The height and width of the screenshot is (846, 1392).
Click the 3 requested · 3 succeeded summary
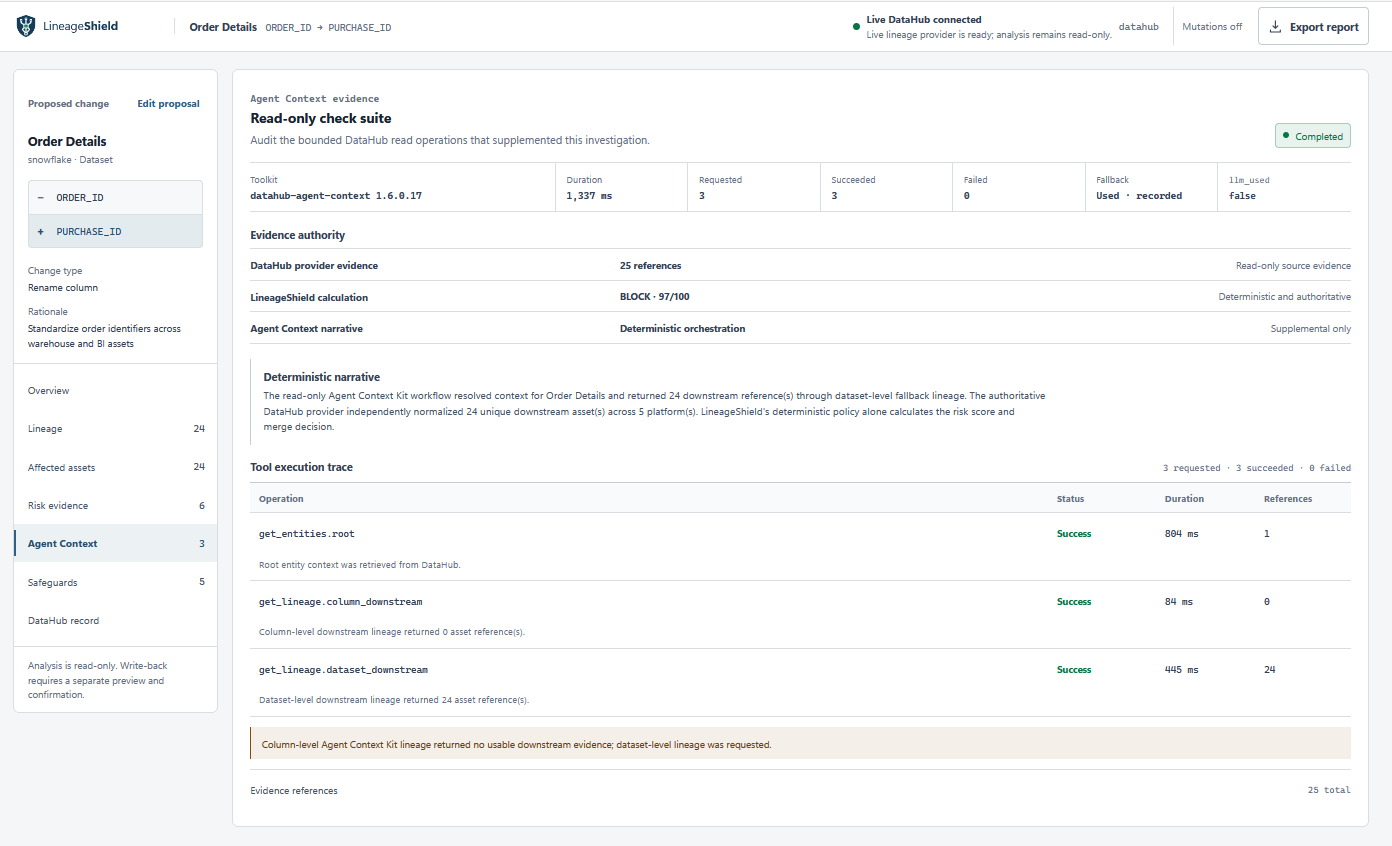click(1257, 468)
